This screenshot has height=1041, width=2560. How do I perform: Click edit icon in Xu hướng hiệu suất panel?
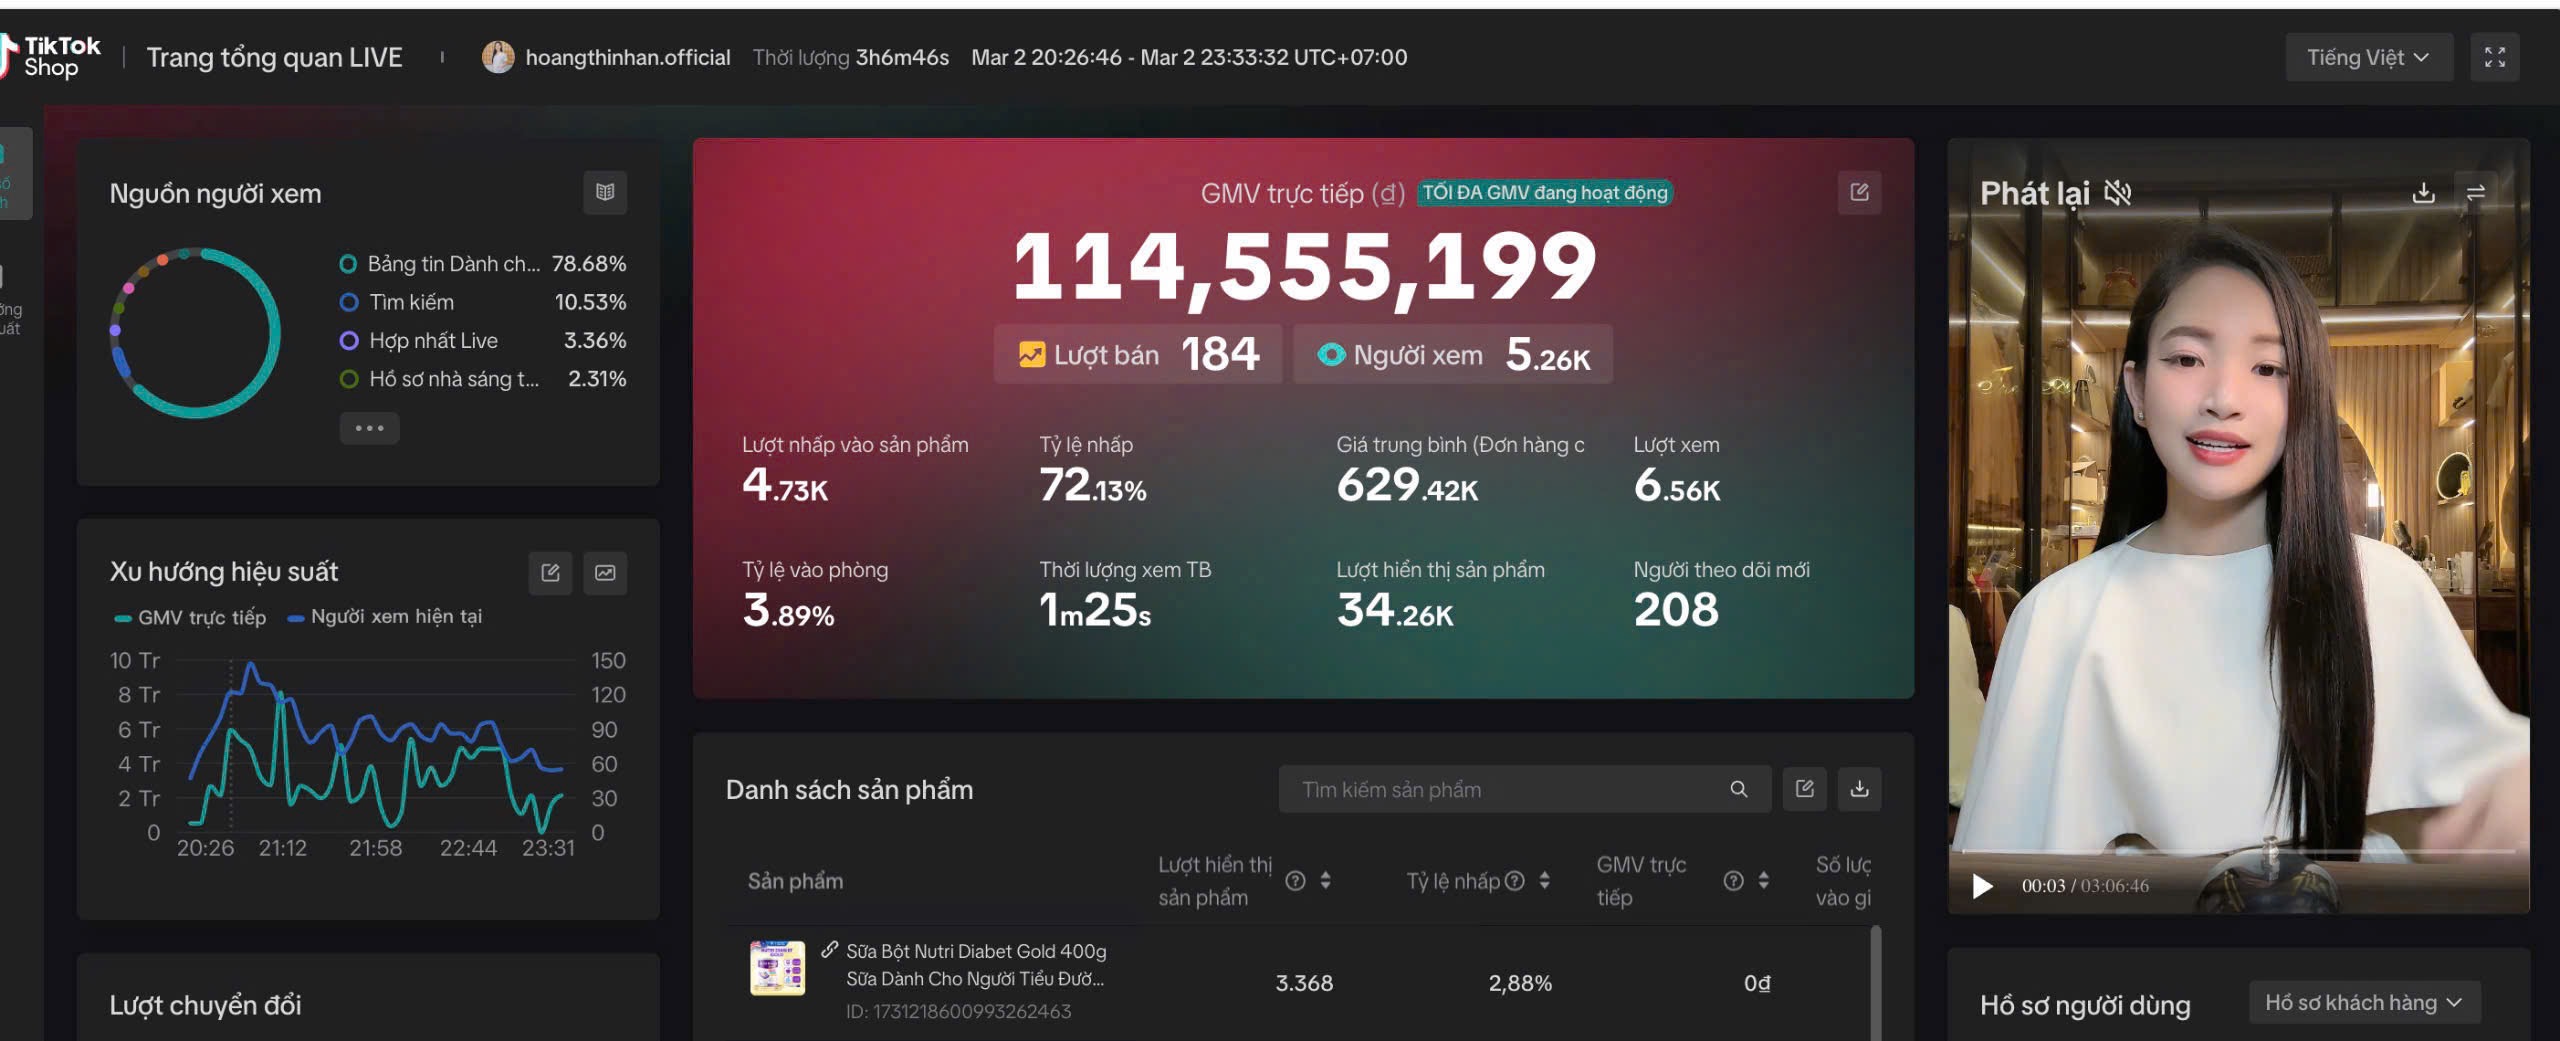(550, 573)
